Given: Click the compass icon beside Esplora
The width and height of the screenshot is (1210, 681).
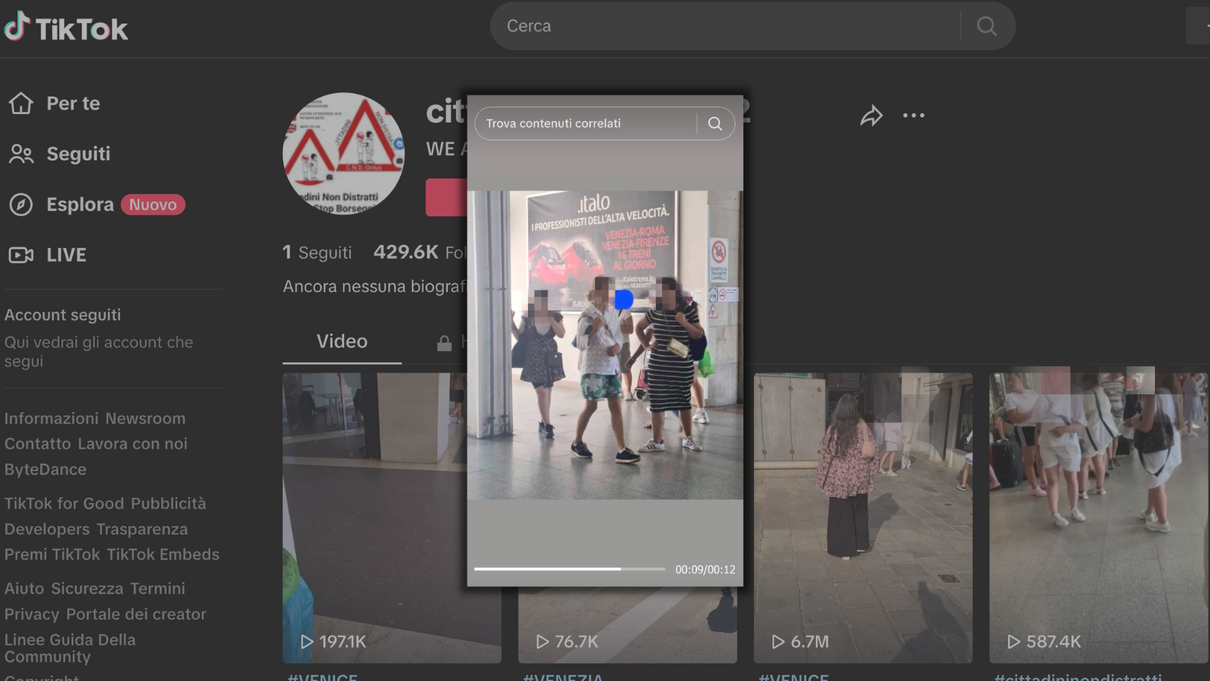Looking at the screenshot, I should click(21, 204).
